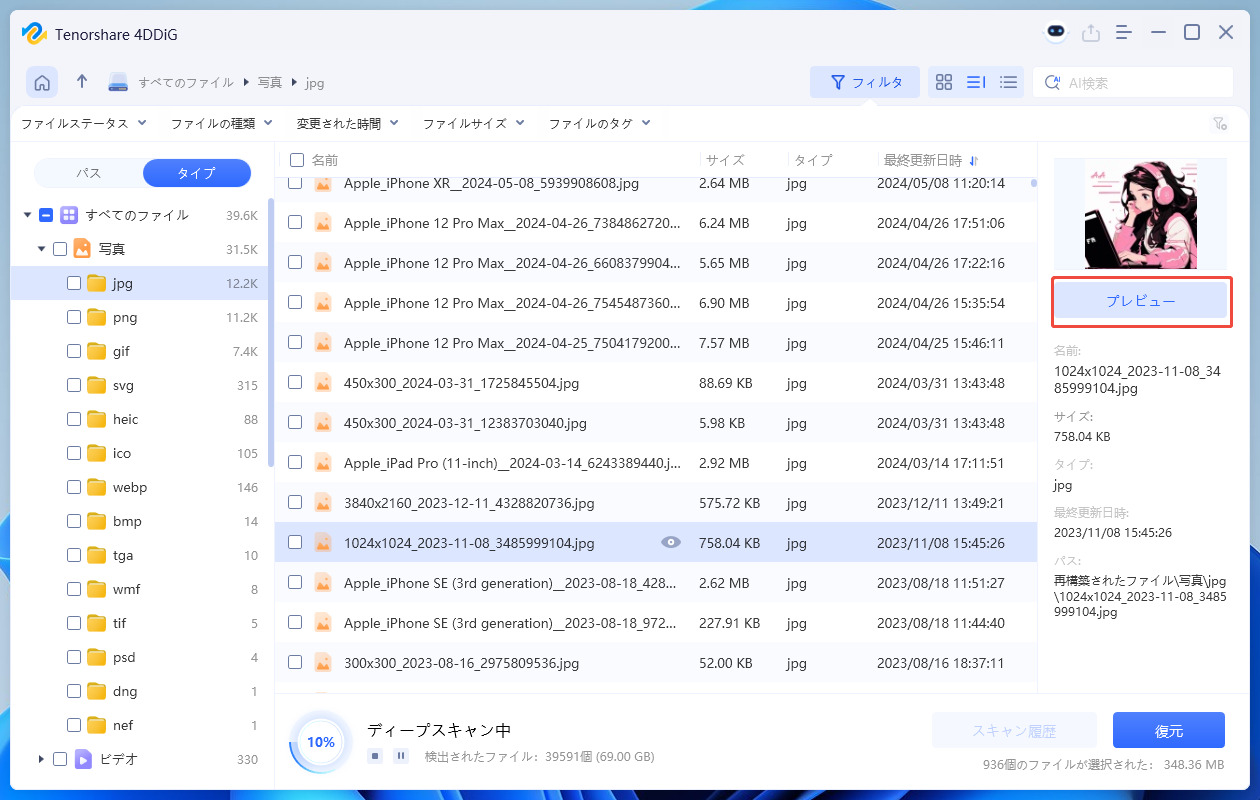Click the drive icon in breadcrumb
The height and width of the screenshot is (800, 1260).
(x=119, y=83)
